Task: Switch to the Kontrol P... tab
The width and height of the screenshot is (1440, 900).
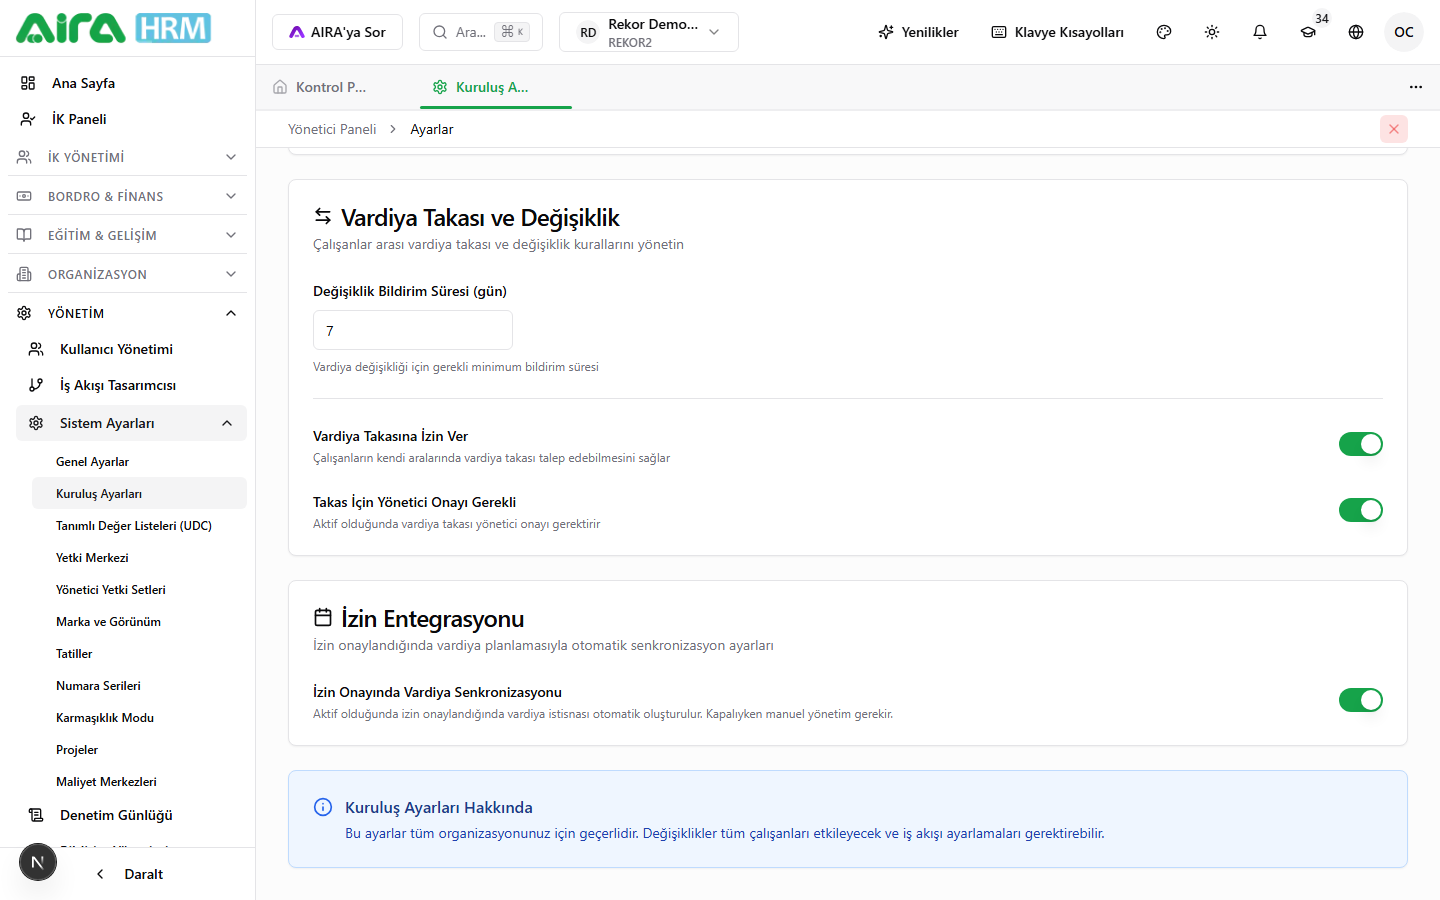Action: click(x=332, y=87)
